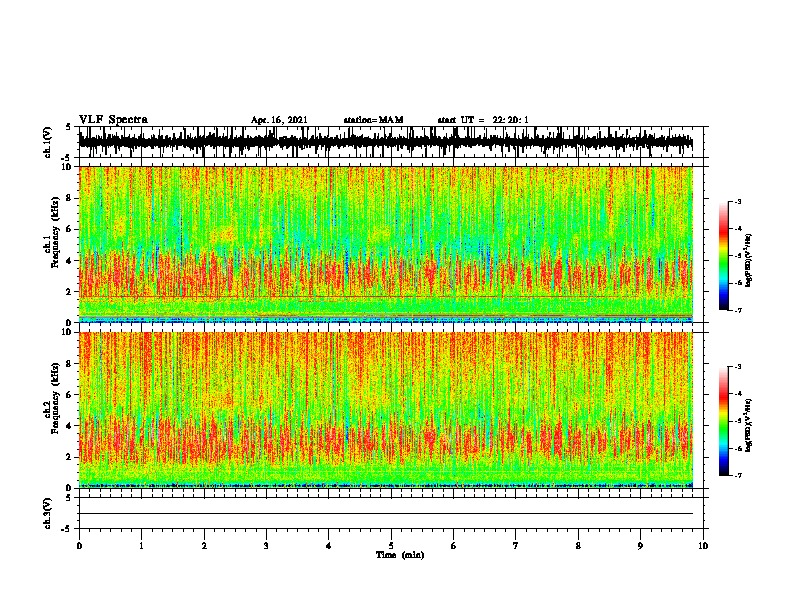Viewport: 792px width, 612px height.
Task: Click the ch.1 color bar "-3" top value
Action: [738, 202]
